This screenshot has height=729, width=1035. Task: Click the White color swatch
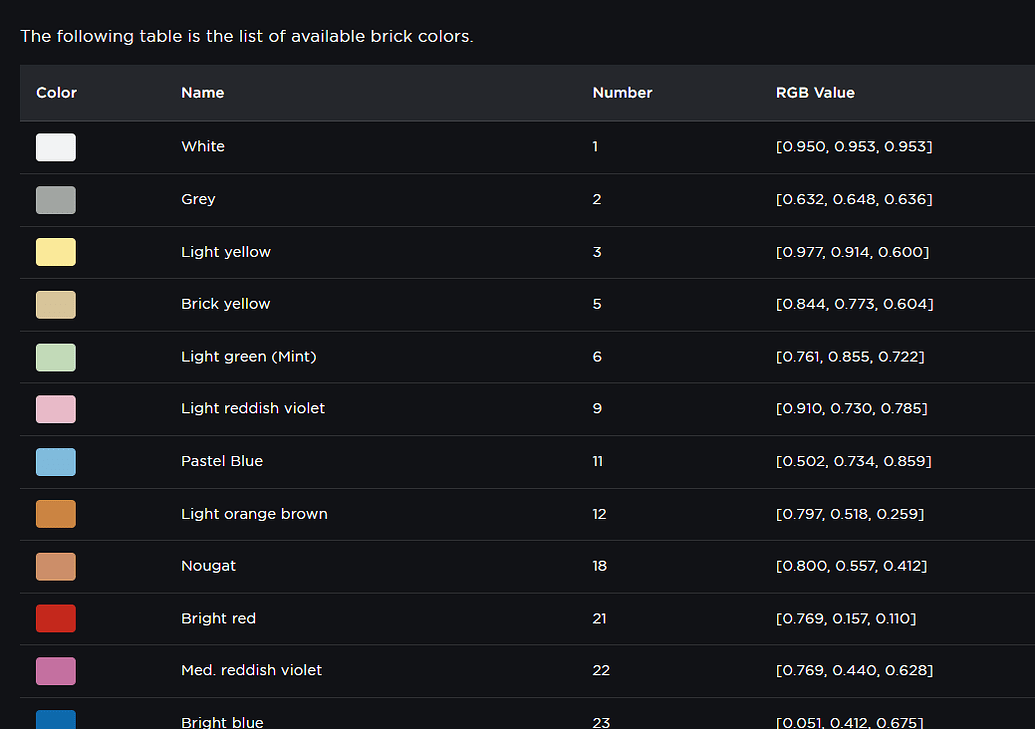55,147
